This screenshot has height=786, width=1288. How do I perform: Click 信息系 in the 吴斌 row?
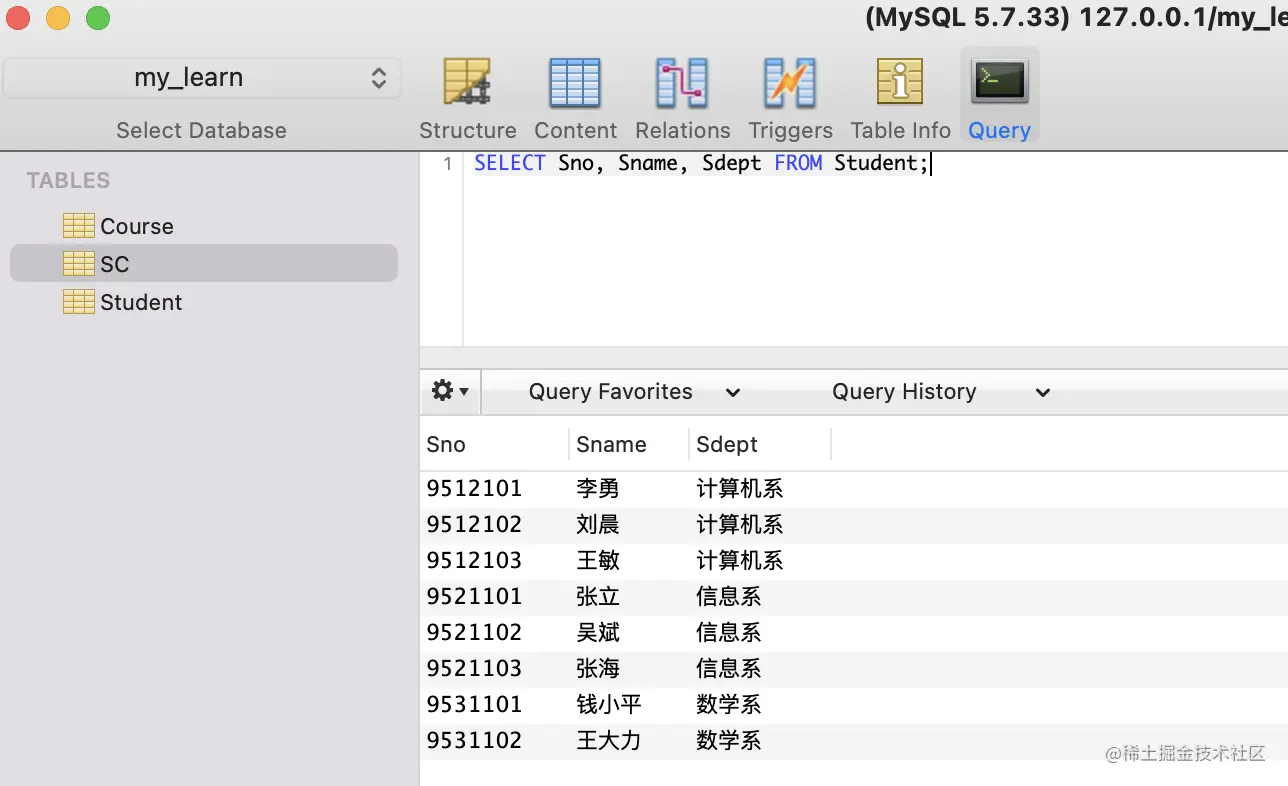[729, 633]
